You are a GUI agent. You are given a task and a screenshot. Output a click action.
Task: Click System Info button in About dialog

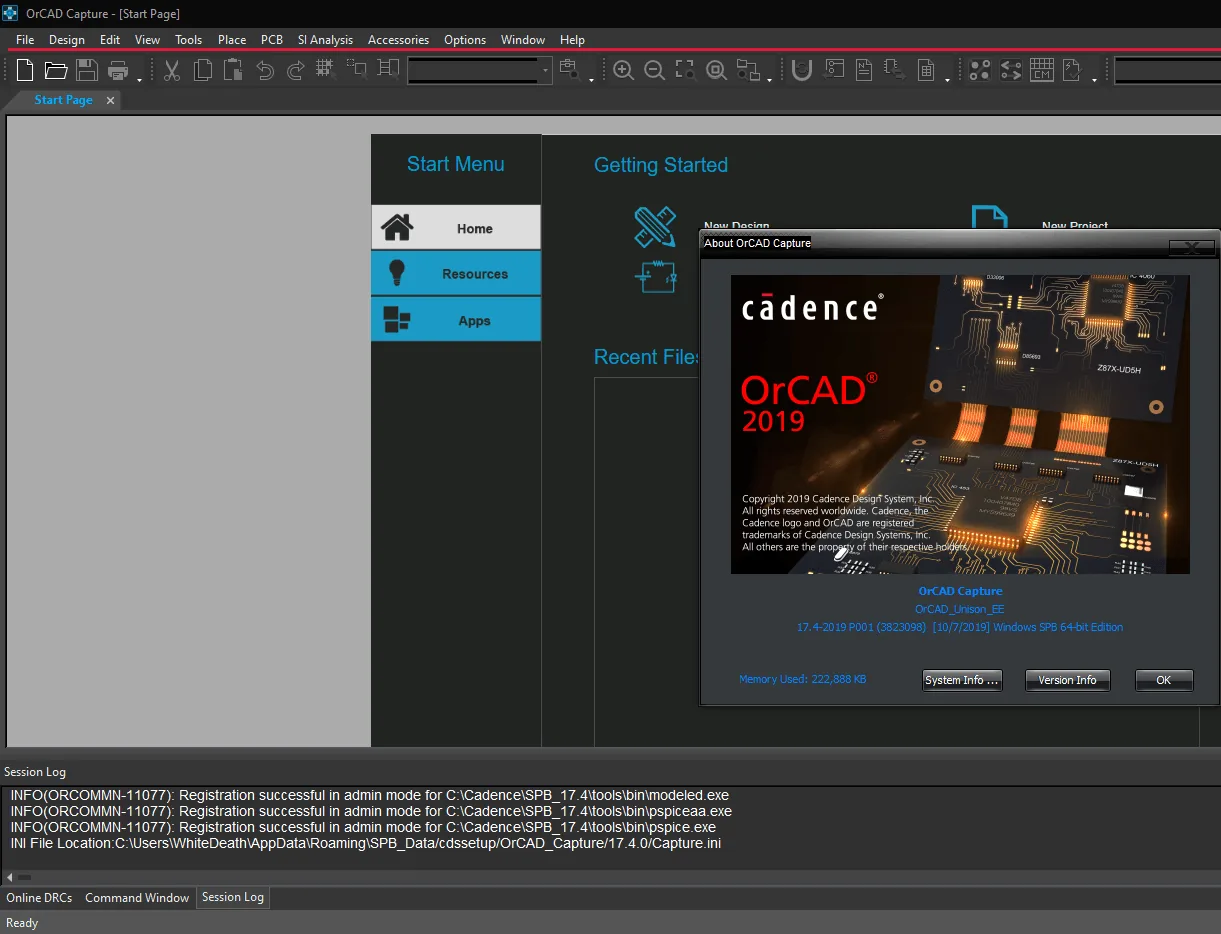coord(962,680)
